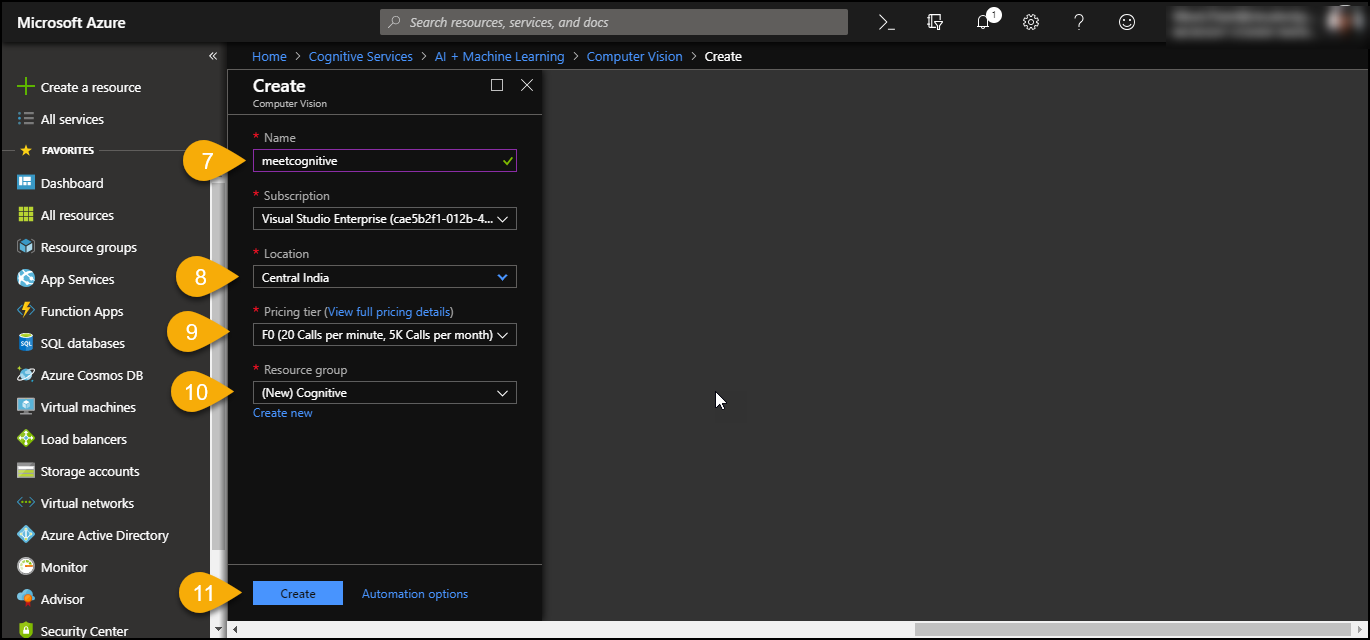Close the Create Computer Vision blade
The image size is (1370, 640).
pos(527,85)
